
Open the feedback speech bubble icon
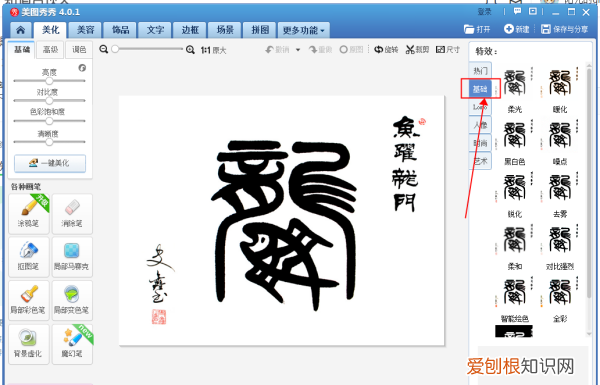[x=517, y=11]
